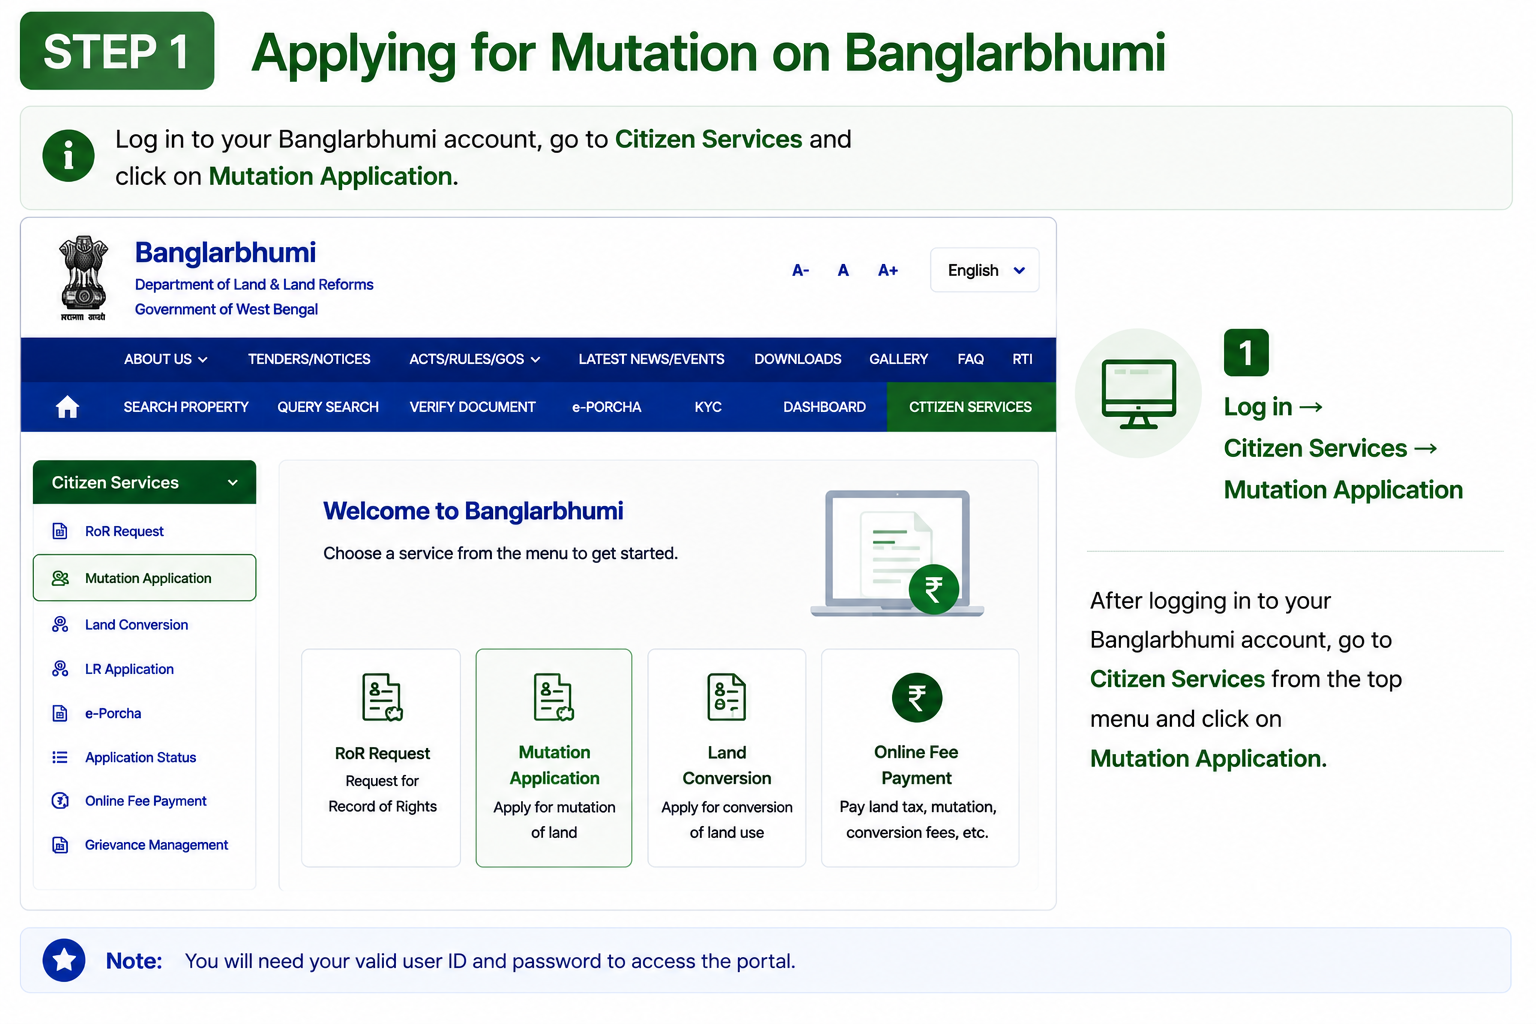Click e-Porcha sidebar document icon
1536x1024 pixels.
tap(60, 713)
